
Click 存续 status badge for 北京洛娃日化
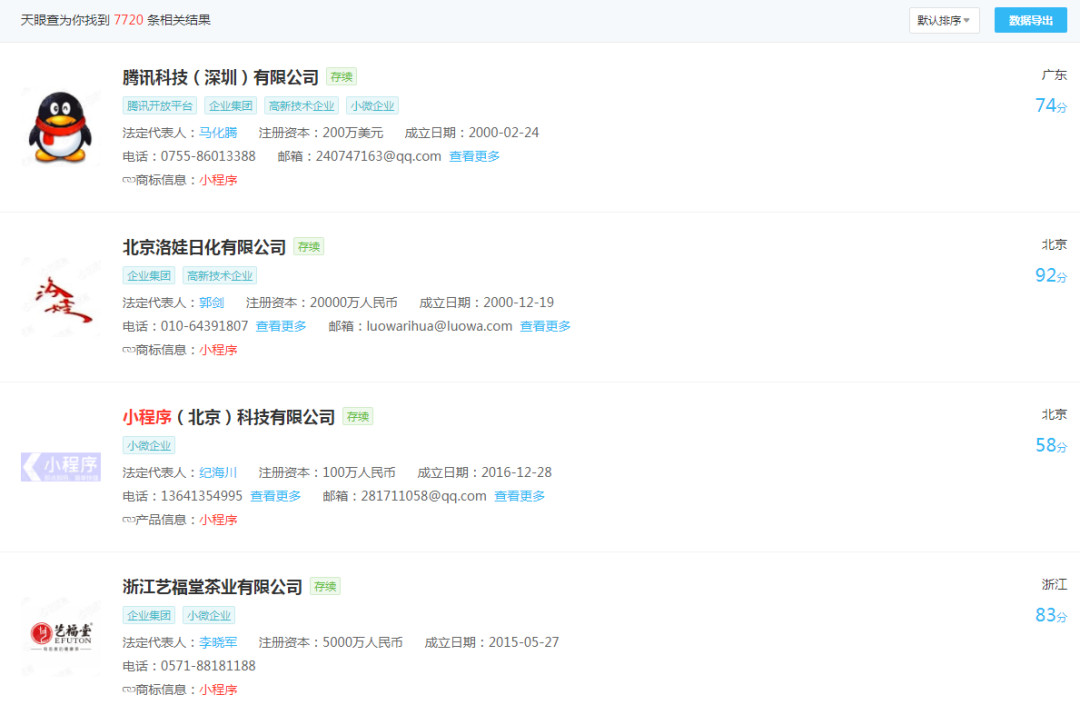tap(309, 246)
